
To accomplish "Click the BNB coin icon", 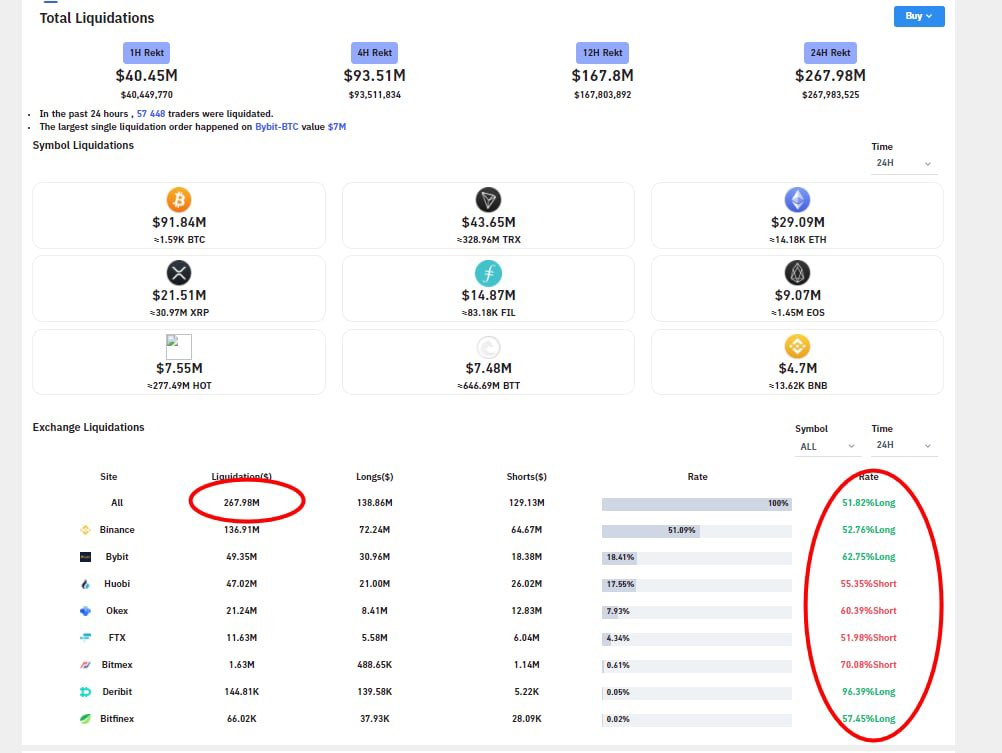I will 797,346.
